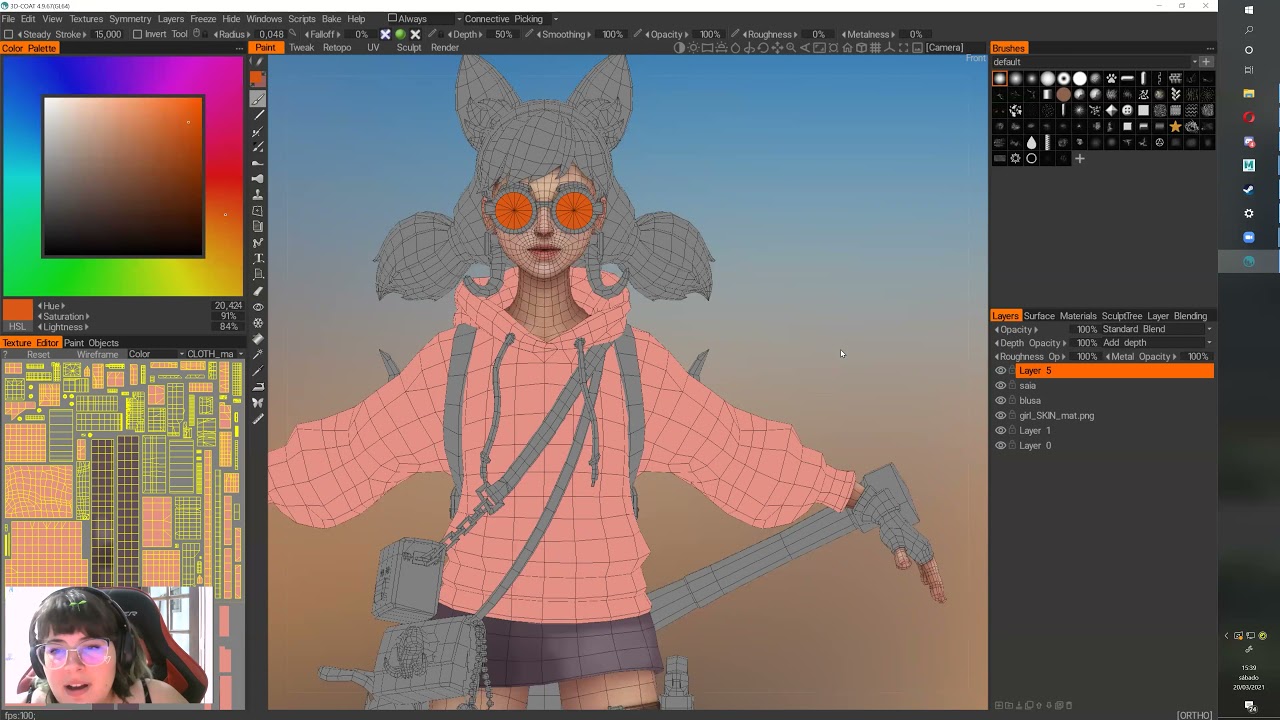
Task: Open the Add depth dropdown
Action: [1158, 343]
